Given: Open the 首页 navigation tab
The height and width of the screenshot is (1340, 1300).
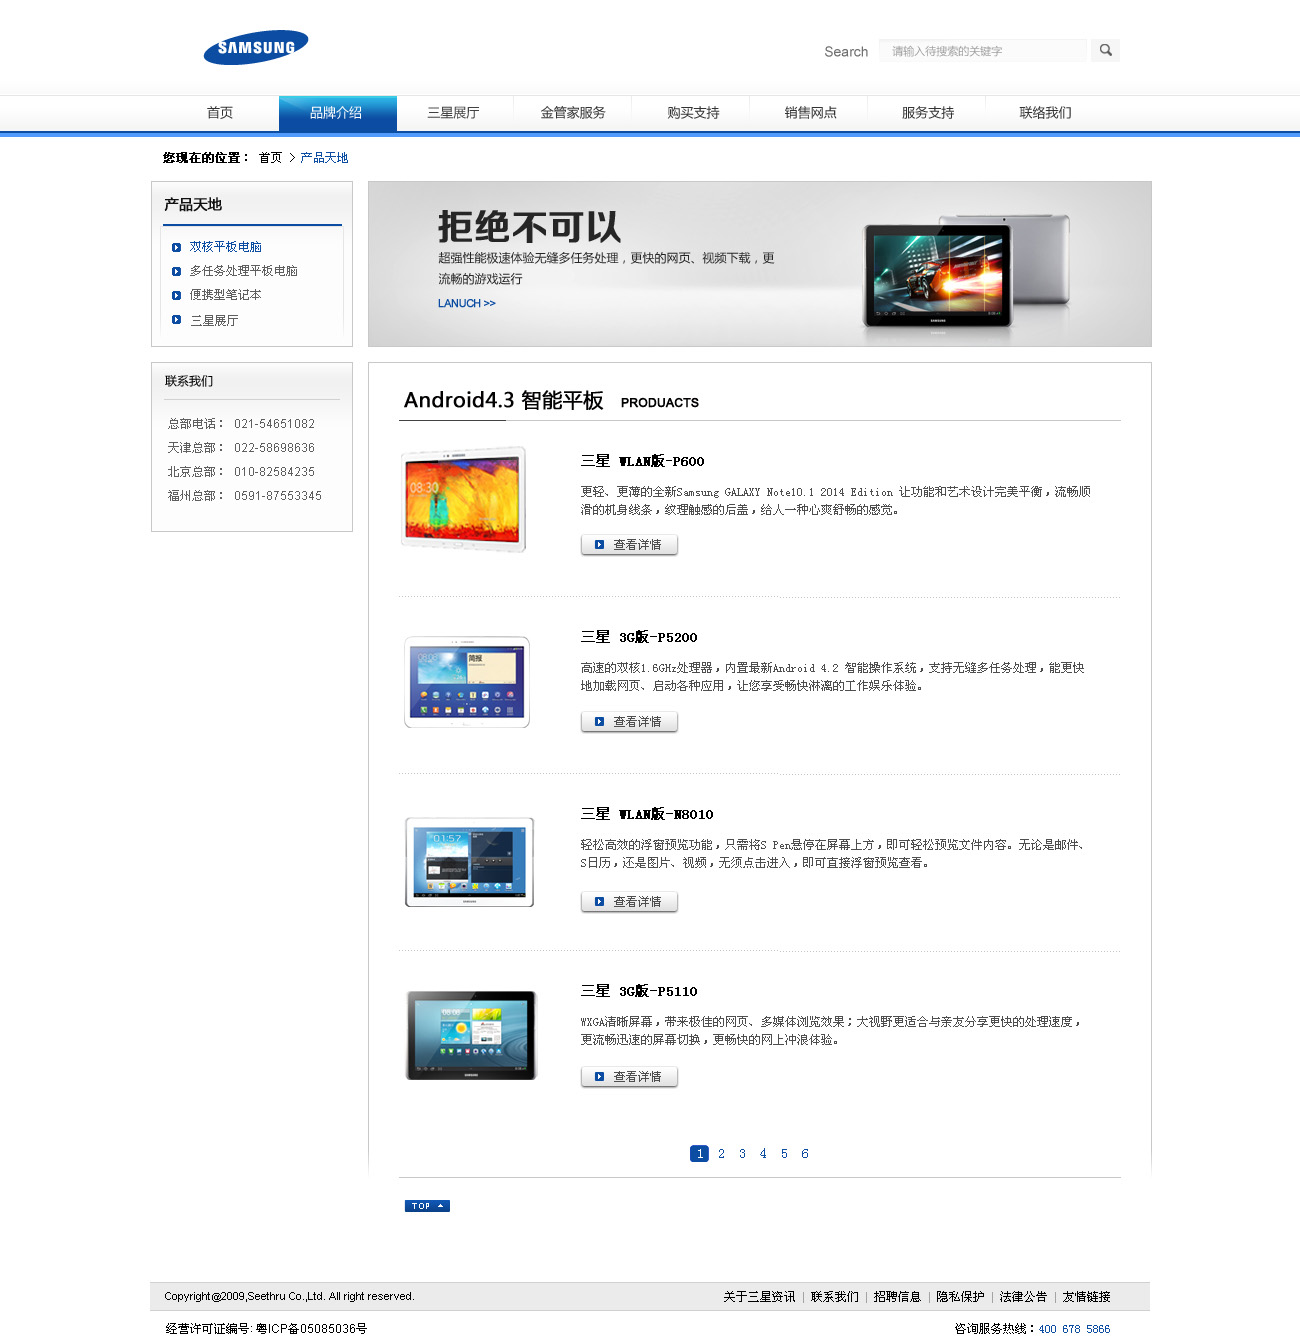Looking at the screenshot, I should coord(220,113).
